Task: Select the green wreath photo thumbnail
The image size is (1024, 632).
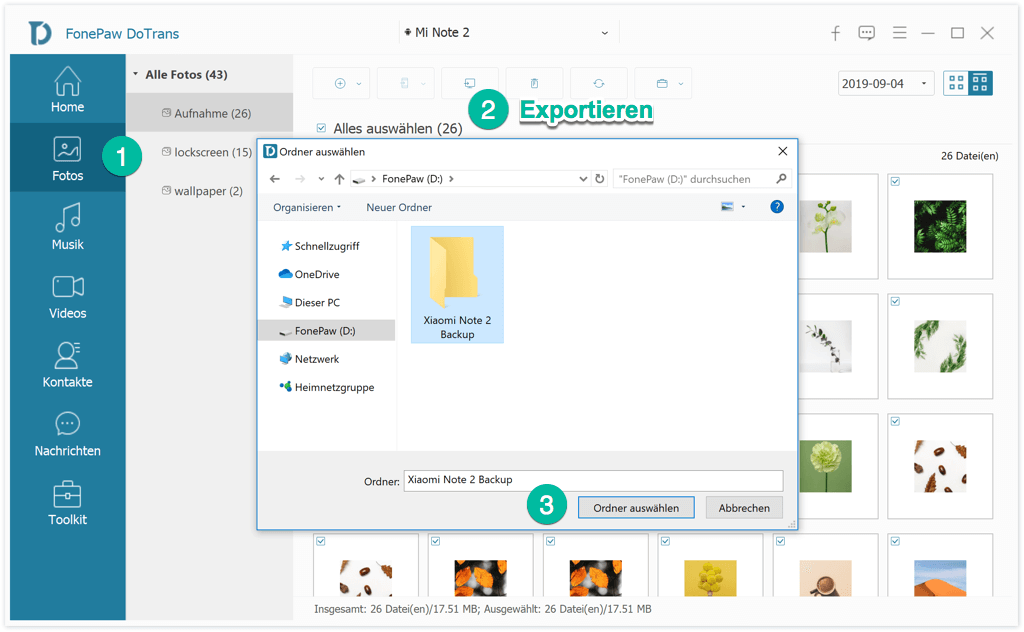Action: pos(940,347)
